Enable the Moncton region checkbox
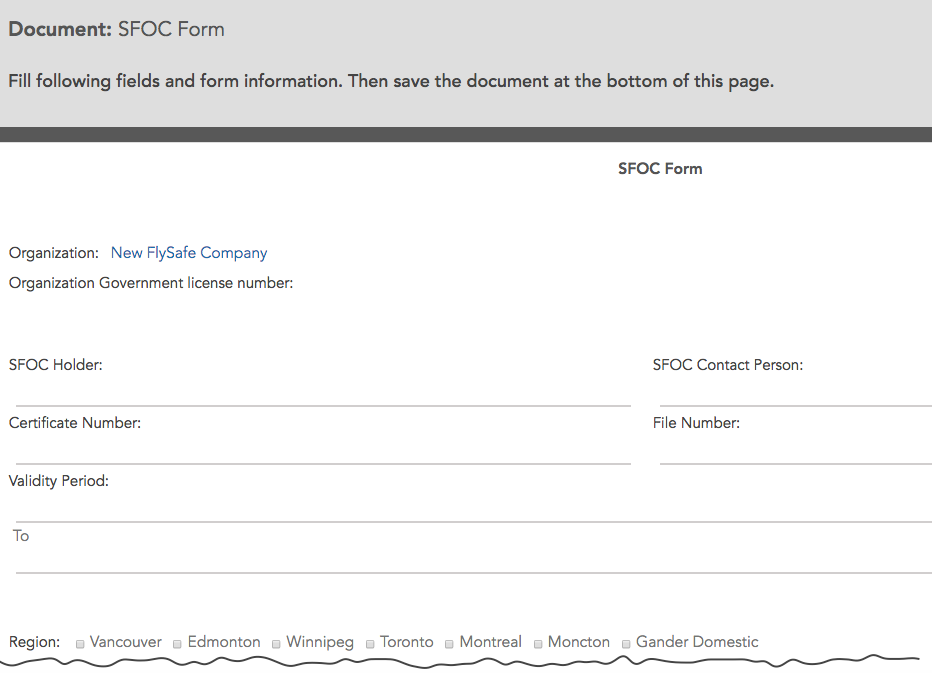The width and height of the screenshot is (932, 673). pyautogui.click(x=537, y=643)
